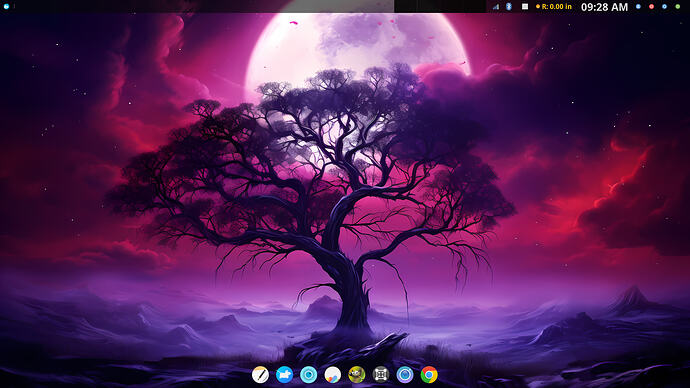Open the network signal tray icon

point(496,7)
